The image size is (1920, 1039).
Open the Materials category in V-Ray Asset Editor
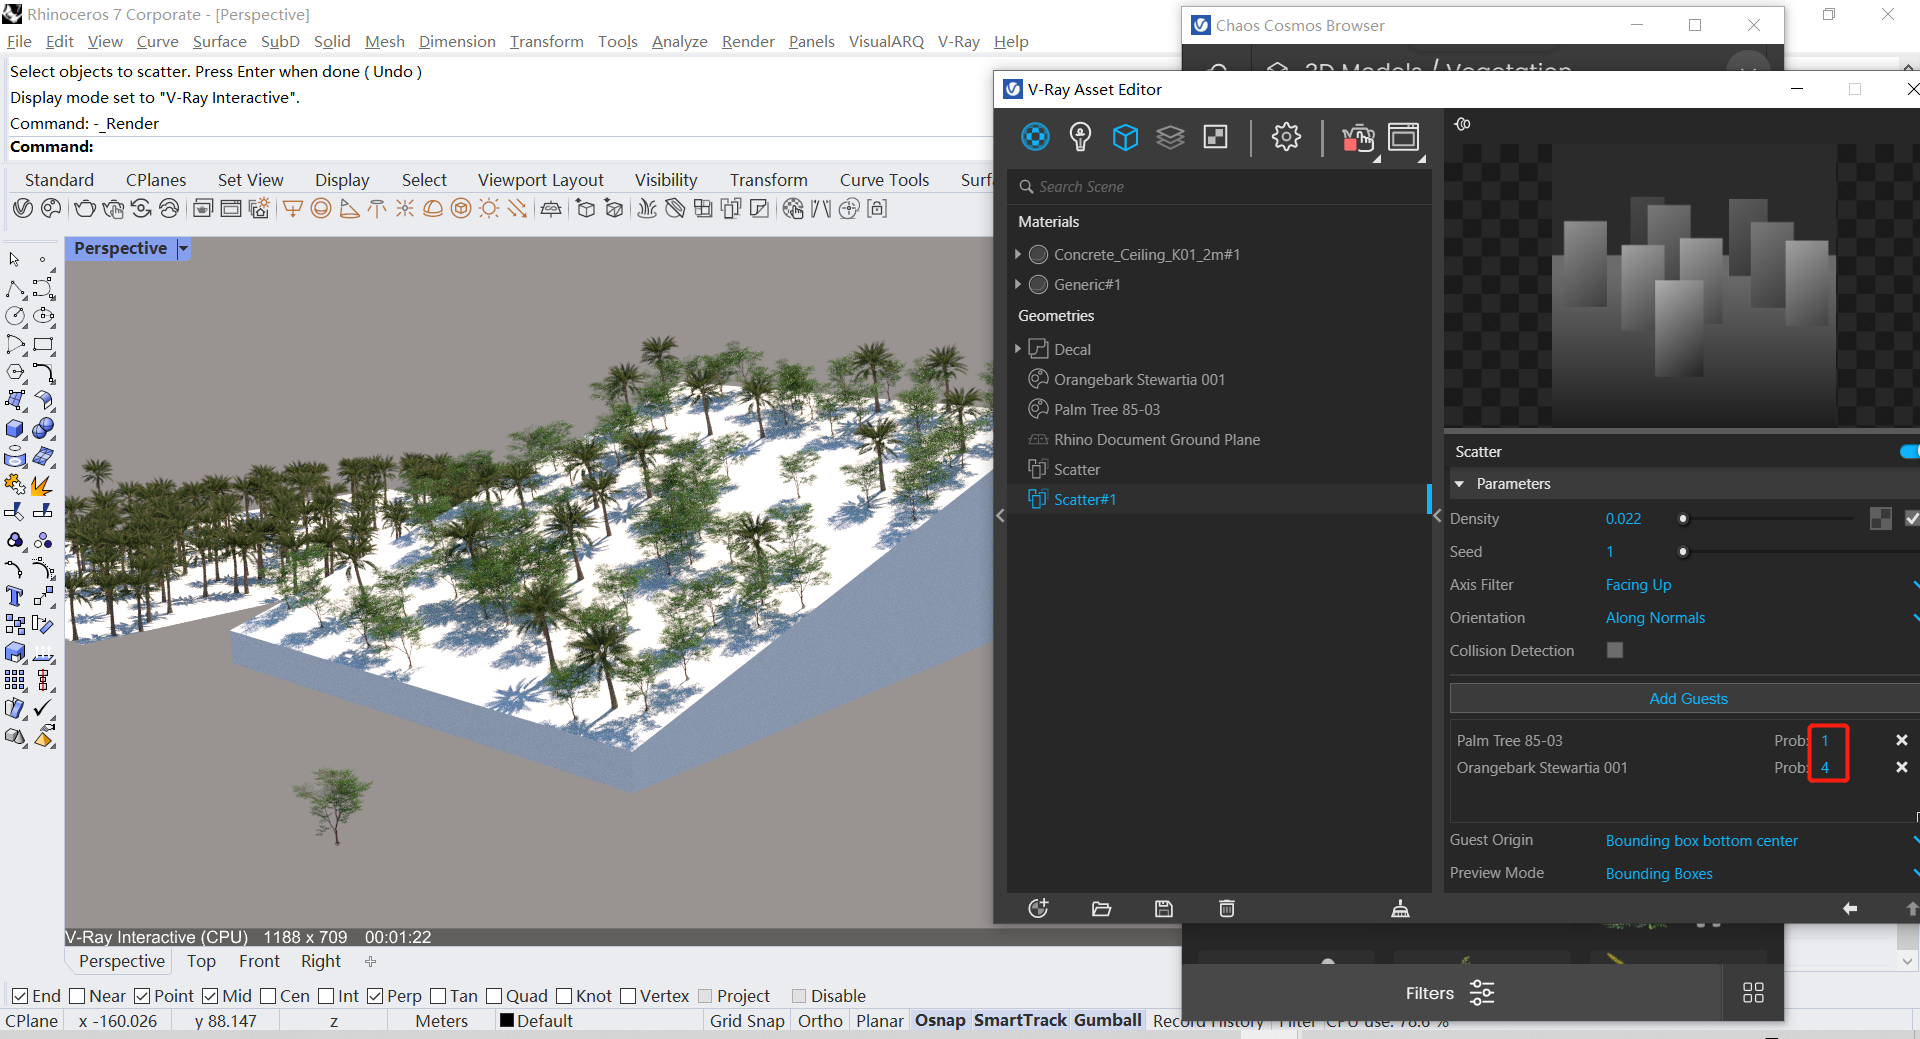tap(1035, 137)
